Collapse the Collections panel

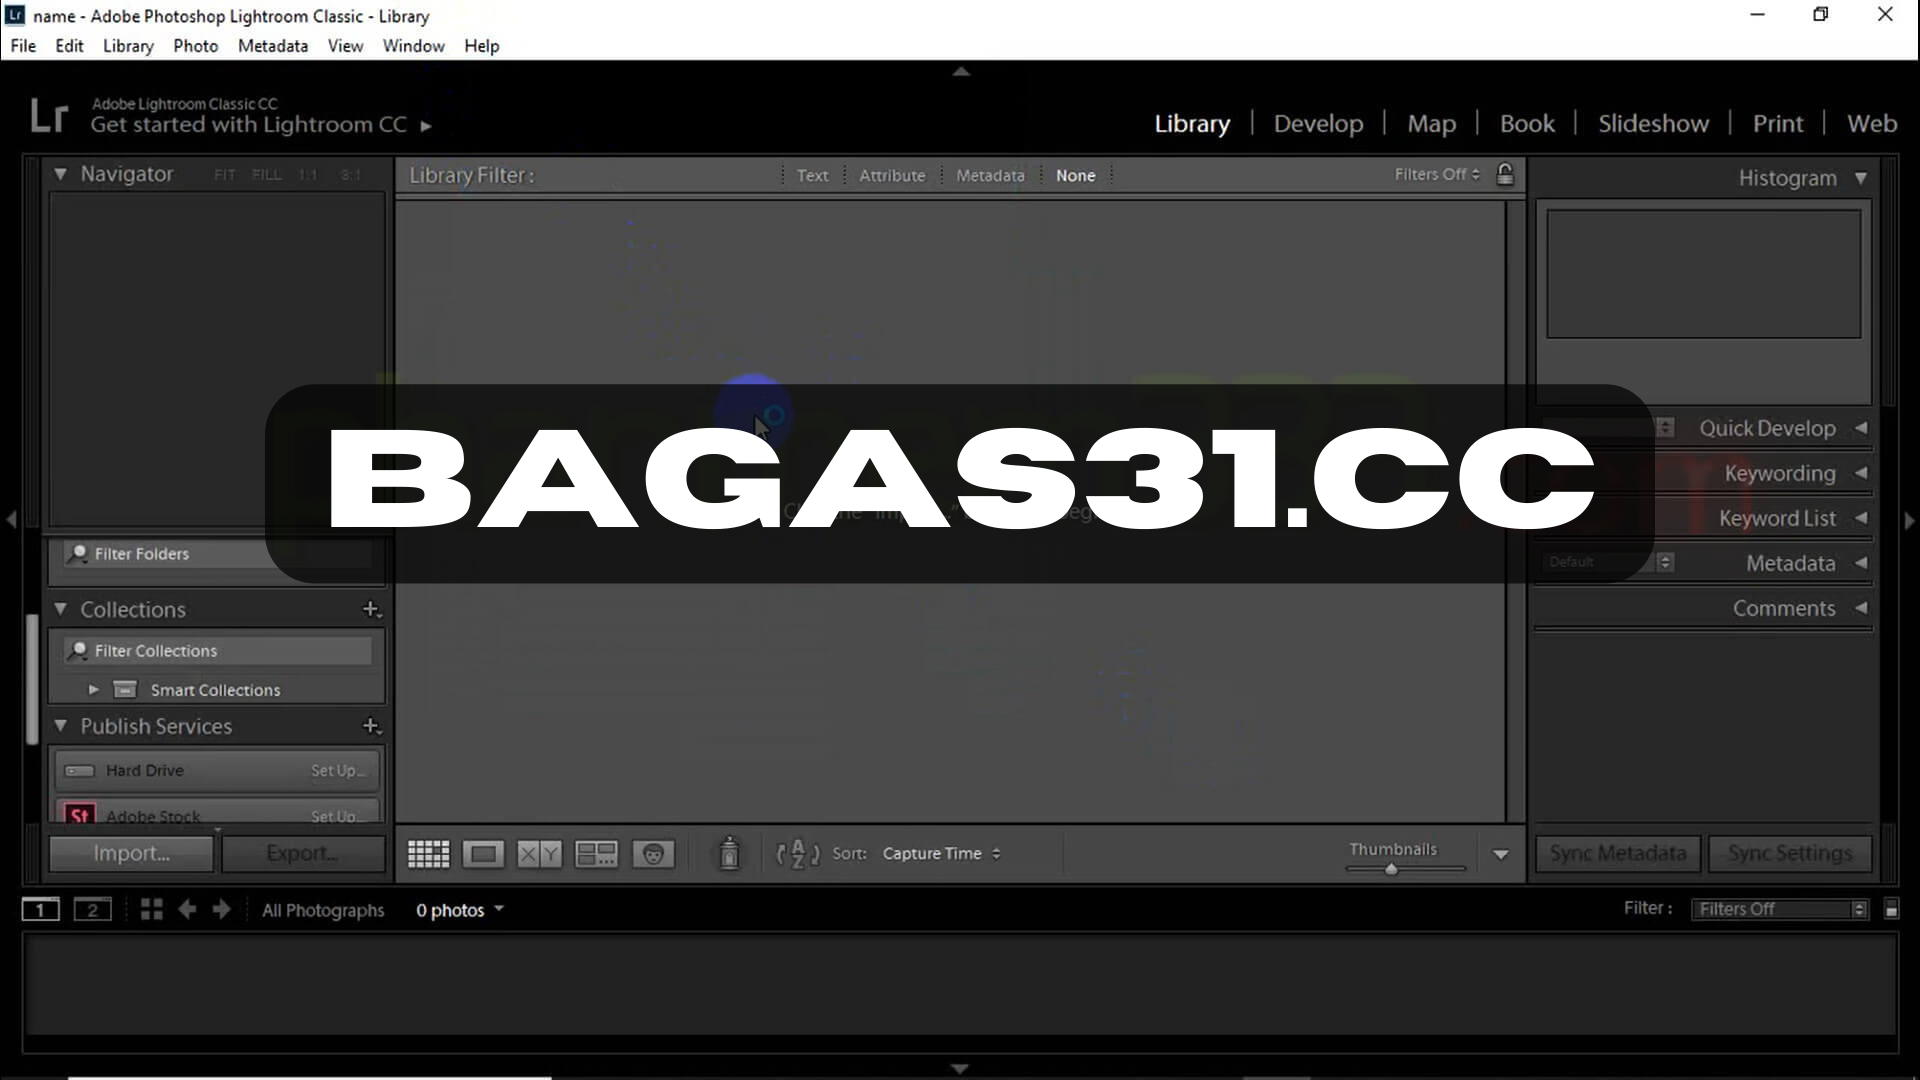pos(60,609)
